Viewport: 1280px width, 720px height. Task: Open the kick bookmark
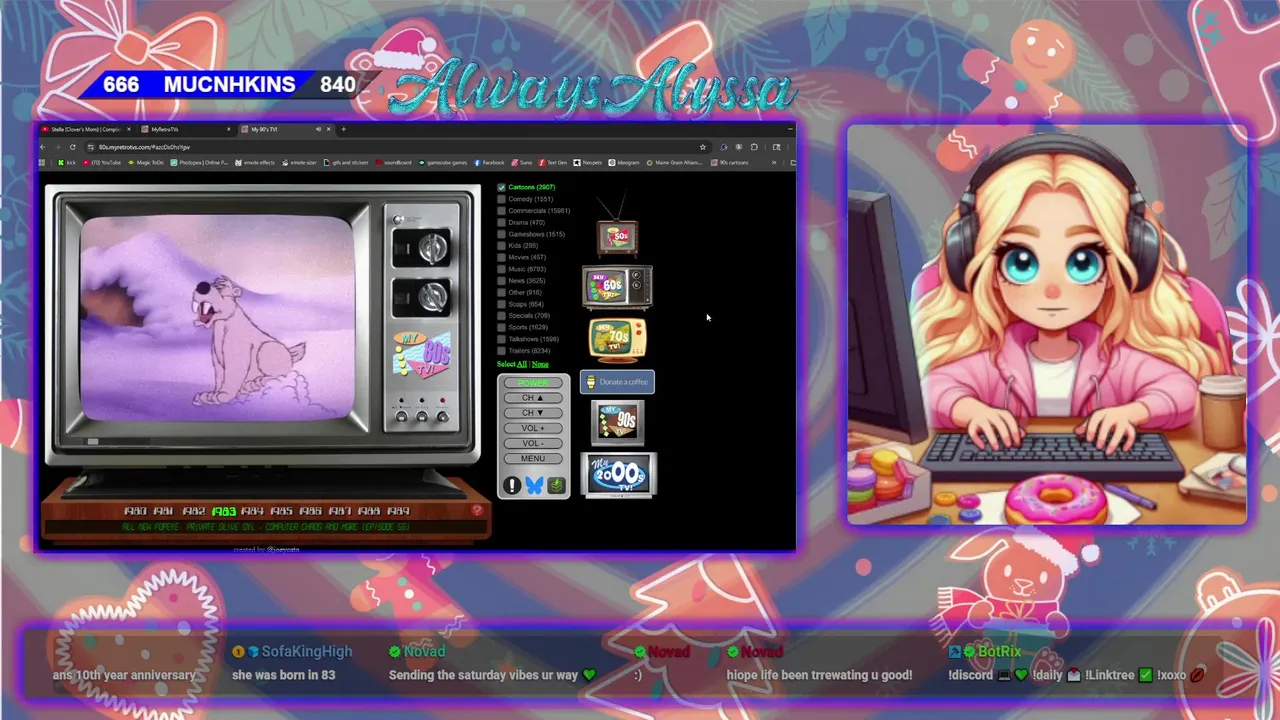[x=66, y=162]
